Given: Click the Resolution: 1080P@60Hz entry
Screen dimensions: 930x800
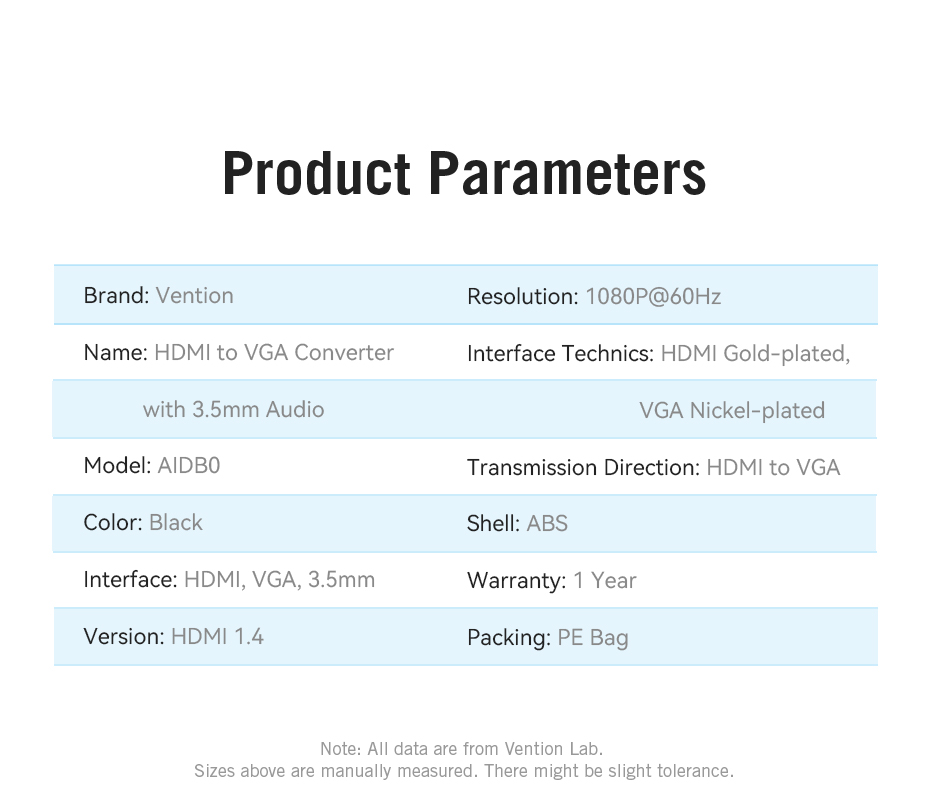Looking at the screenshot, I should pos(594,297).
